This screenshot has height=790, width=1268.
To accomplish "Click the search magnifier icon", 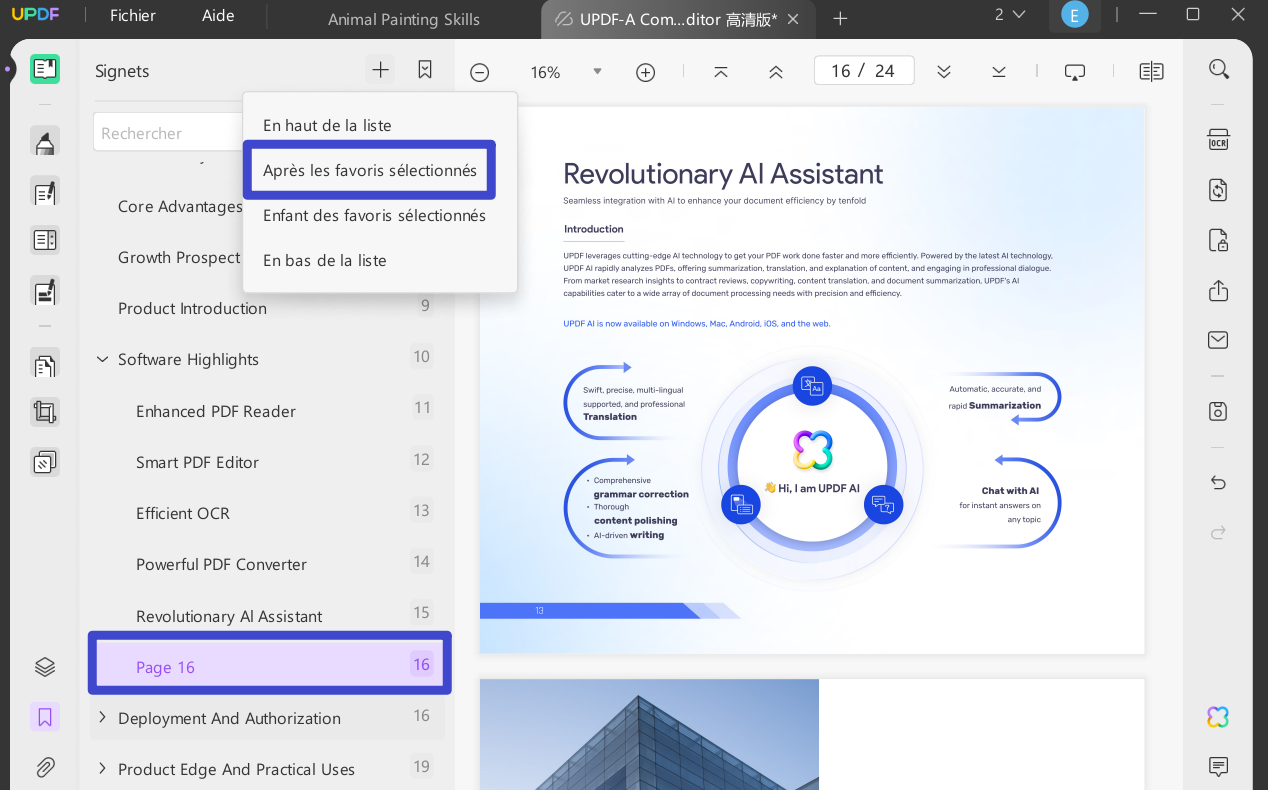I will [x=1218, y=69].
